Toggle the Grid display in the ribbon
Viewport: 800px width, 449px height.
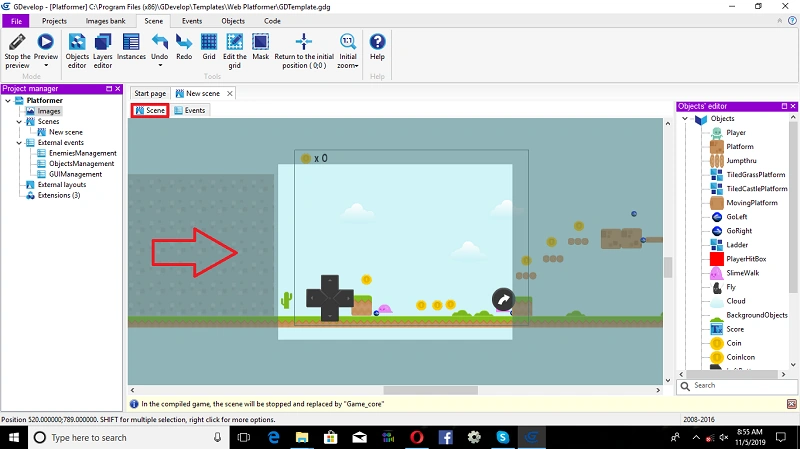tap(209, 46)
